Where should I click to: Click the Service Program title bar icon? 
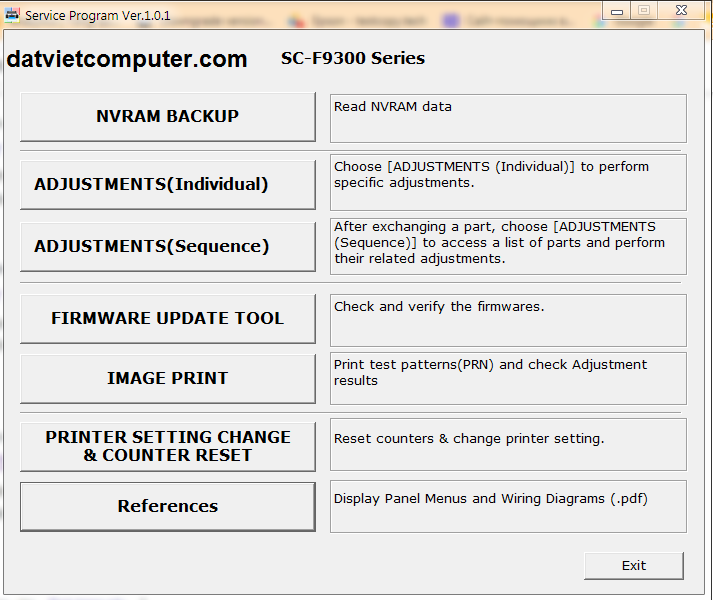pos(12,15)
